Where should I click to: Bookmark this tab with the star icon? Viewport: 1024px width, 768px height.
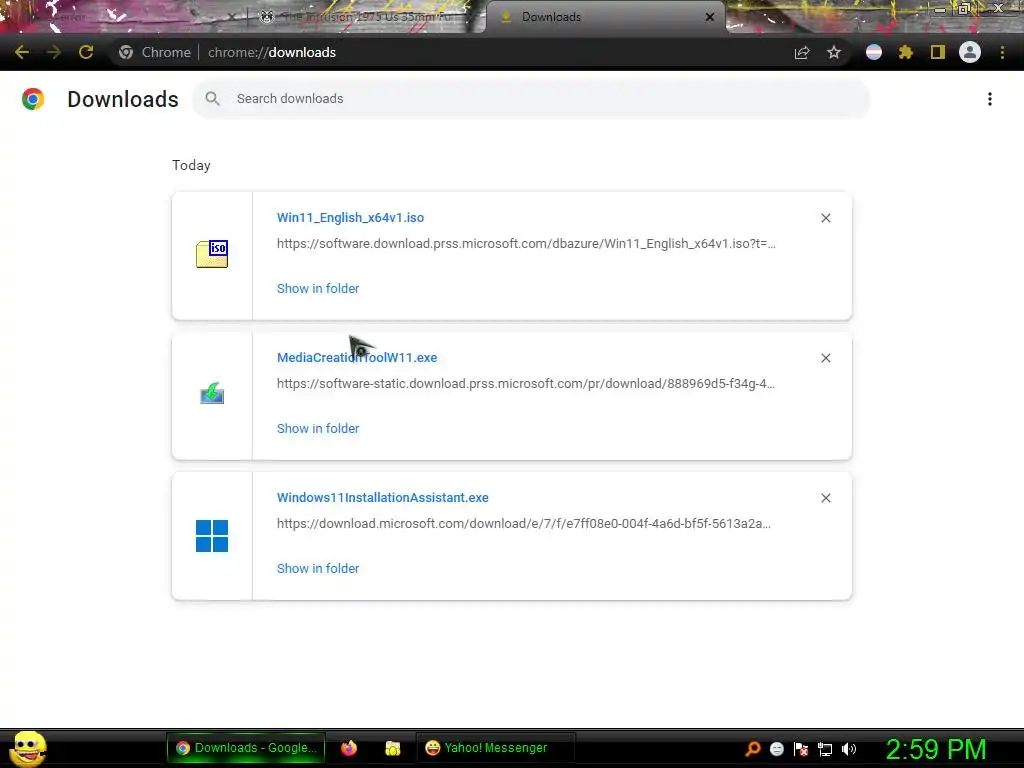pos(834,52)
